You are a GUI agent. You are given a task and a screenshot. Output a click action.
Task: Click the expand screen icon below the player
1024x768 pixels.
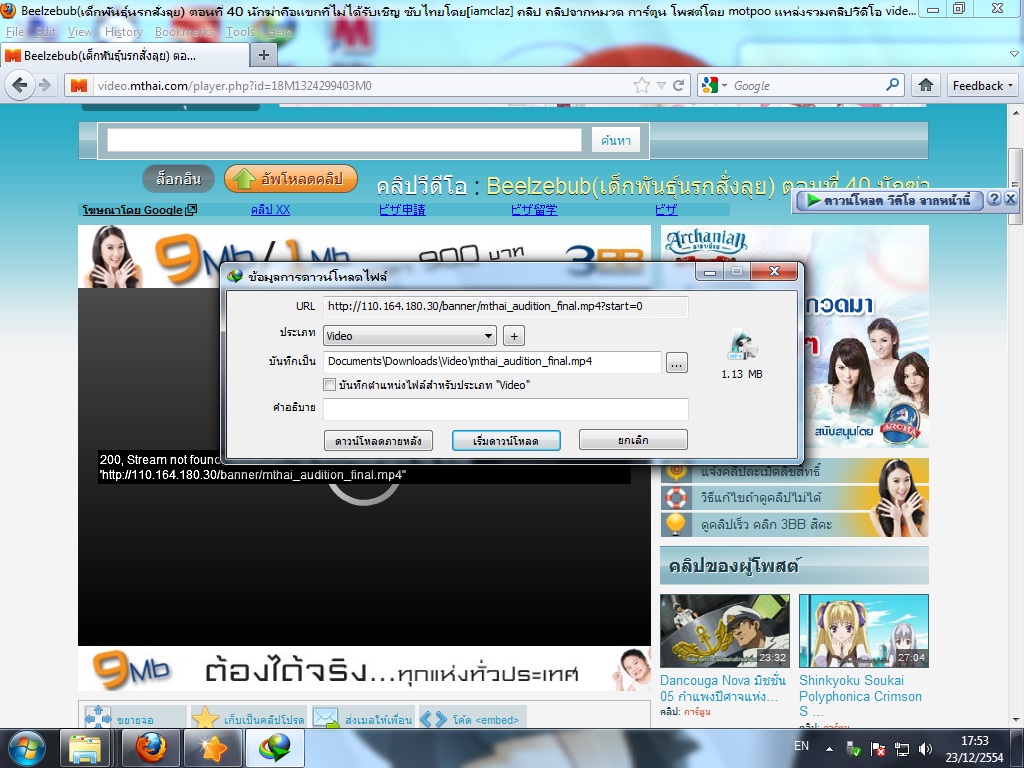coord(99,717)
